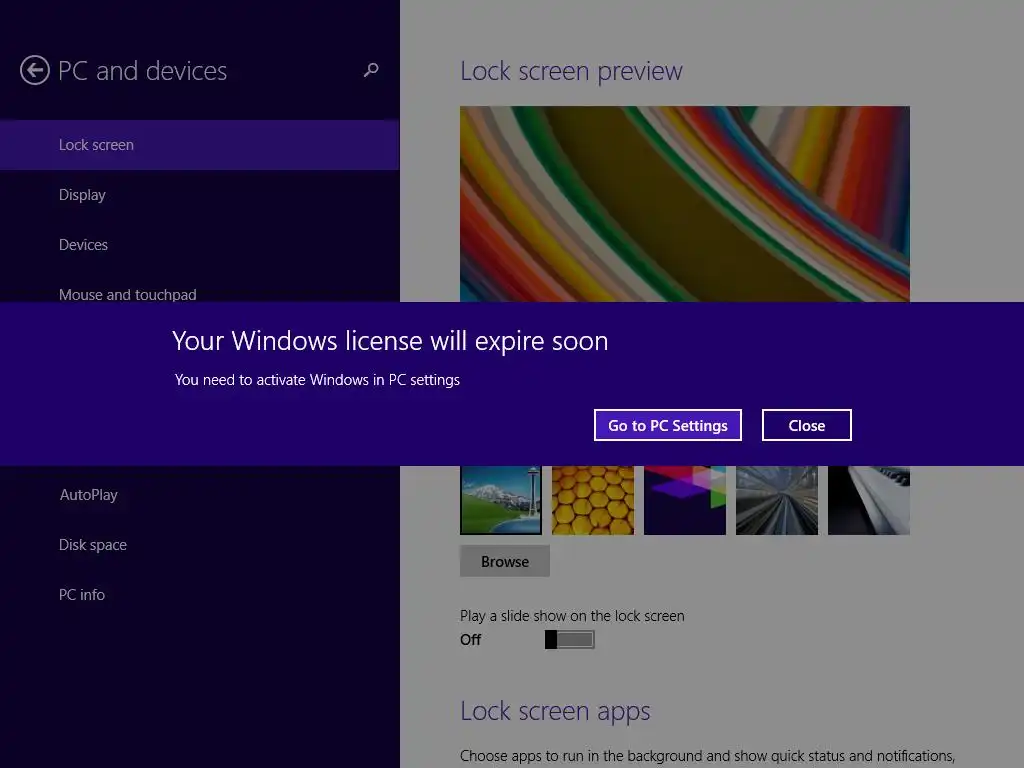
Task: Click 'Play a slide show on the lock screen' label
Action: tap(572, 616)
